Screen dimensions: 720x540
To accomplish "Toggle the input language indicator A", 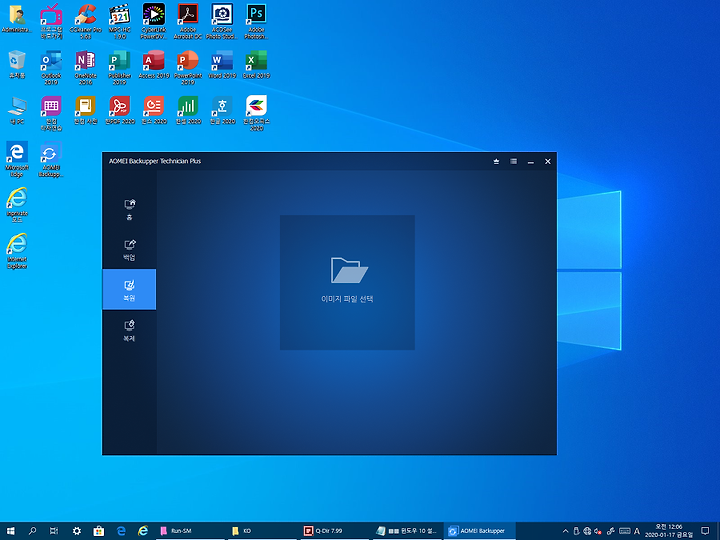I will pyautogui.click(x=637, y=531).
